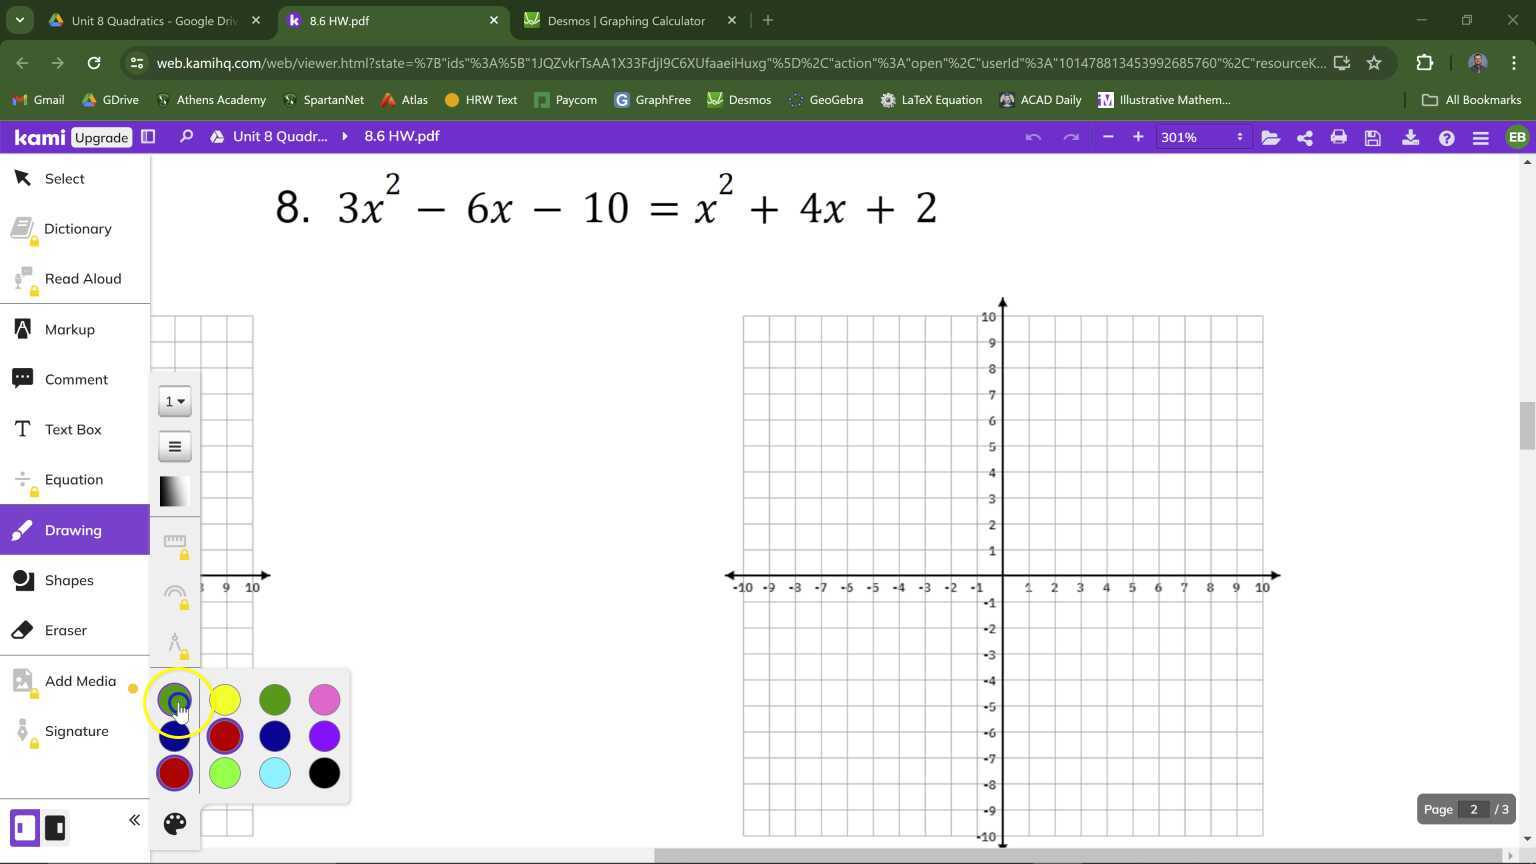Click the Upgrade button
Image resolution: width=1536 pixels, height=864 pixels.
tap(101, 137)
